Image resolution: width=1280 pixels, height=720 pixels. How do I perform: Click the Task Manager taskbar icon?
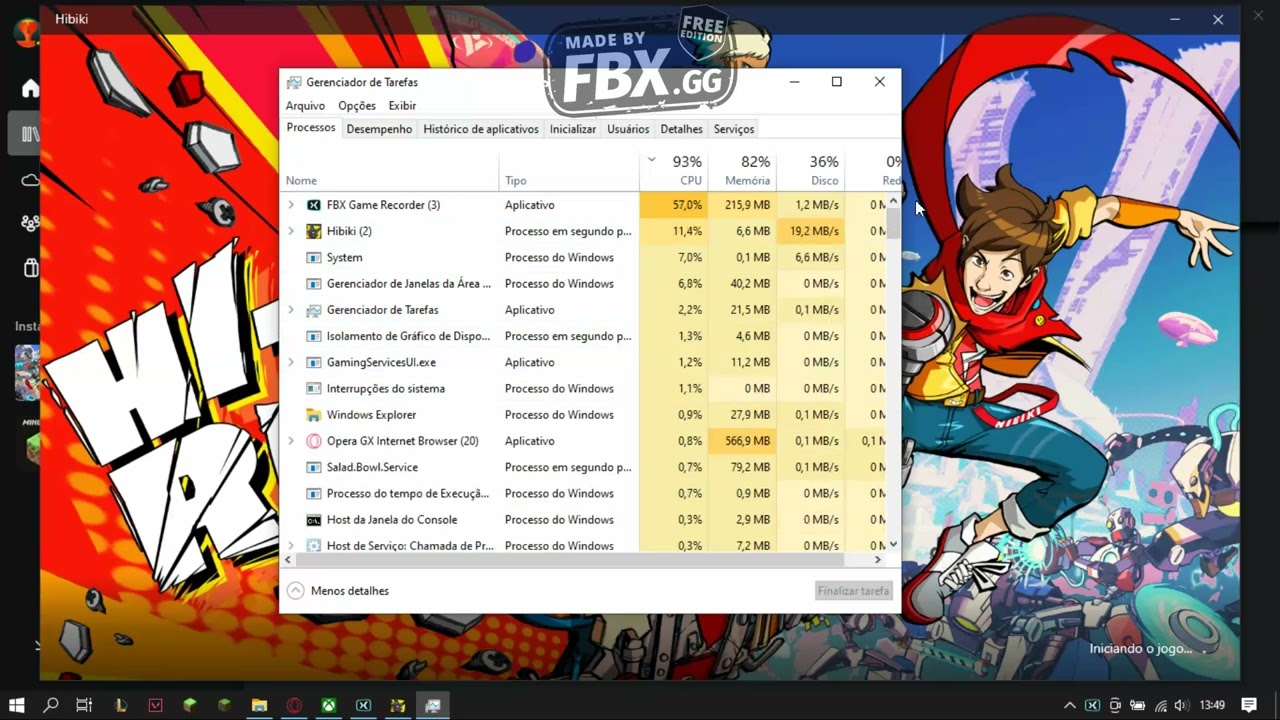click(x=432, y=705)
